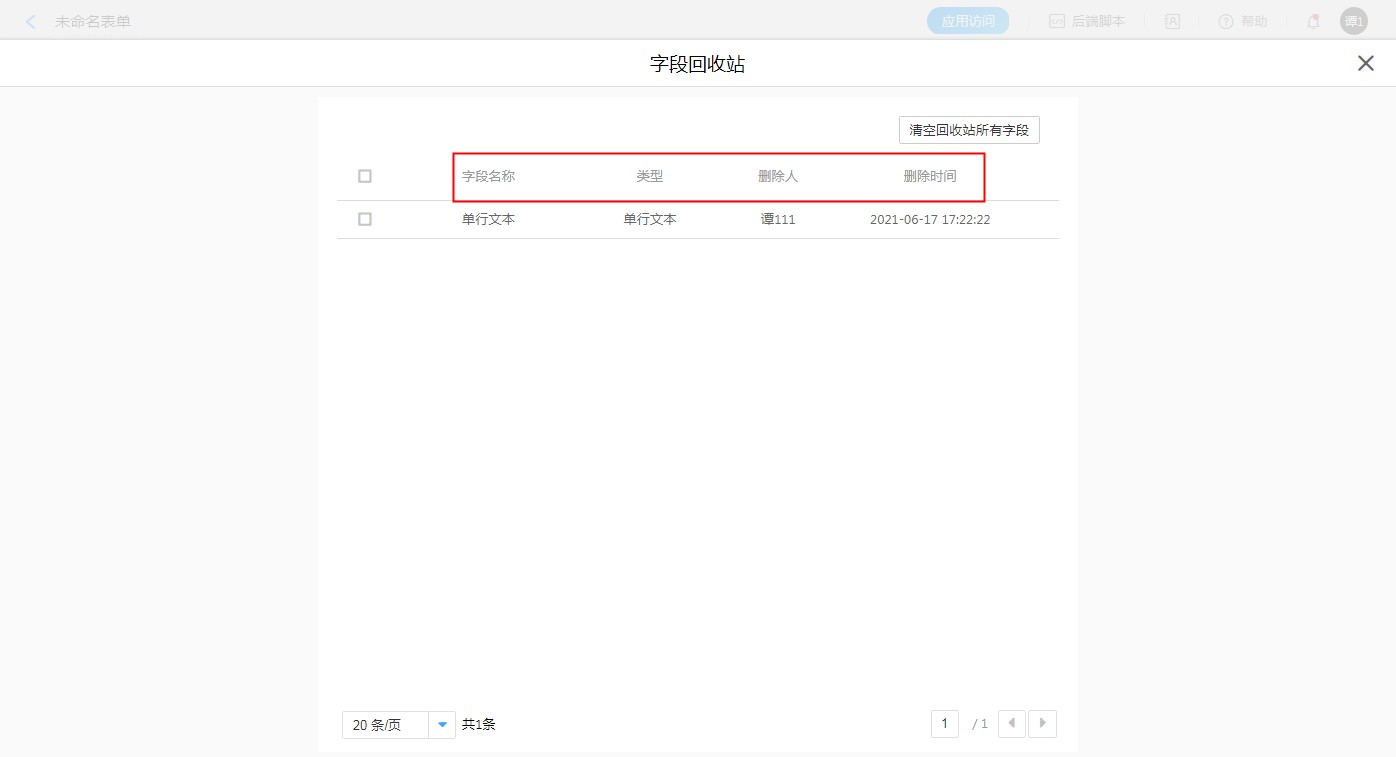Click 清空回收站所有字段 button
1396x757 pixels.
pyautogui.click(x=969, y=130)
